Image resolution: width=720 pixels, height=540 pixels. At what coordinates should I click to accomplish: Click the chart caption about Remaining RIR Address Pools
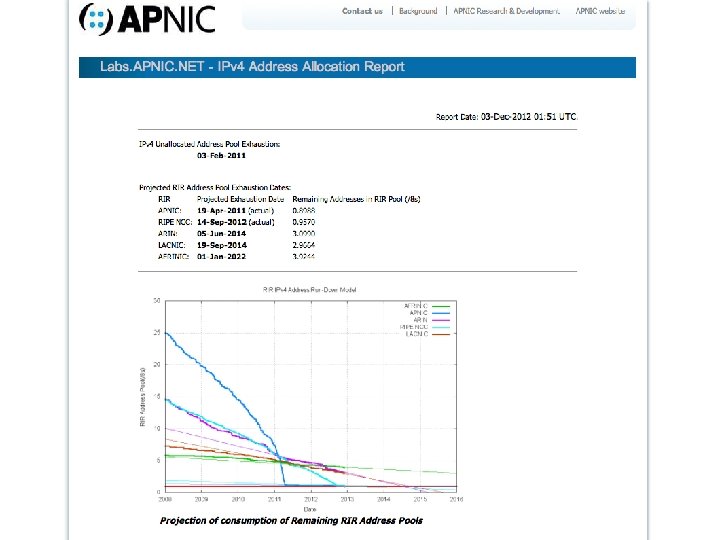[291, 521]
